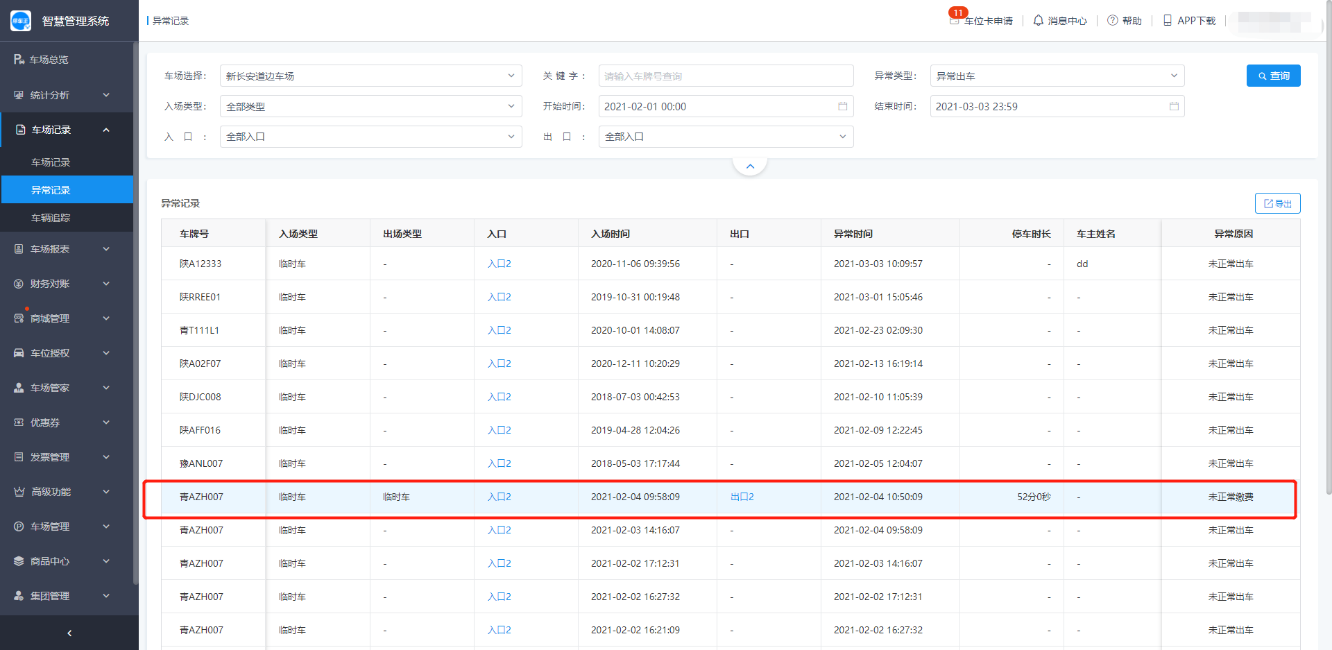Open 消息中心 bell notifications

(1038, 20)
